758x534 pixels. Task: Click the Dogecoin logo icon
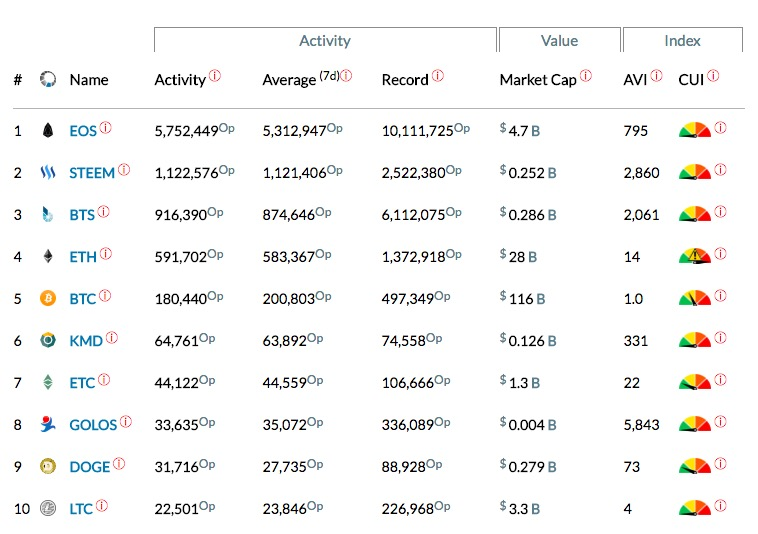pyautogui.click(x=47, y=466)
